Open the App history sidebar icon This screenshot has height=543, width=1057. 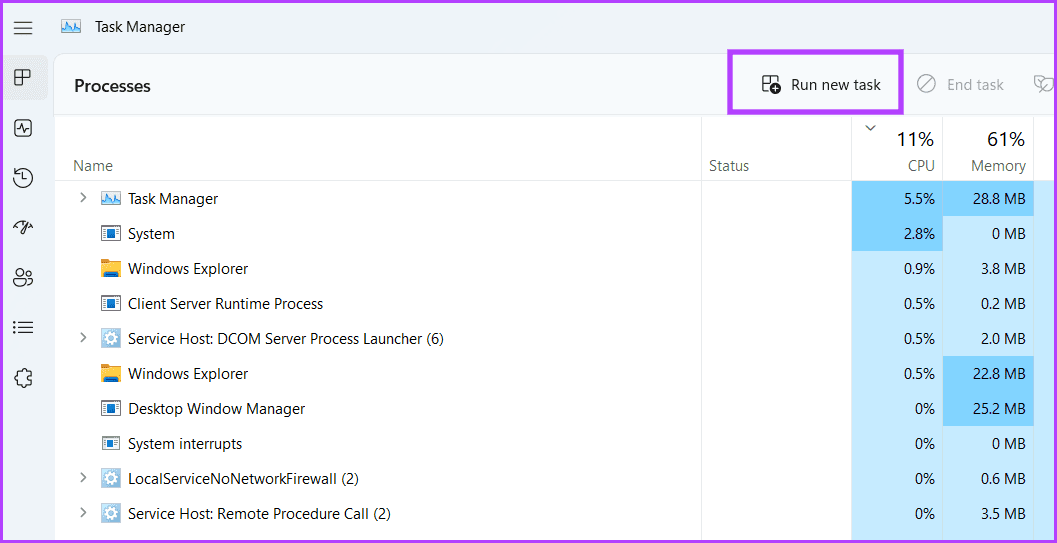tap(23, 178)
